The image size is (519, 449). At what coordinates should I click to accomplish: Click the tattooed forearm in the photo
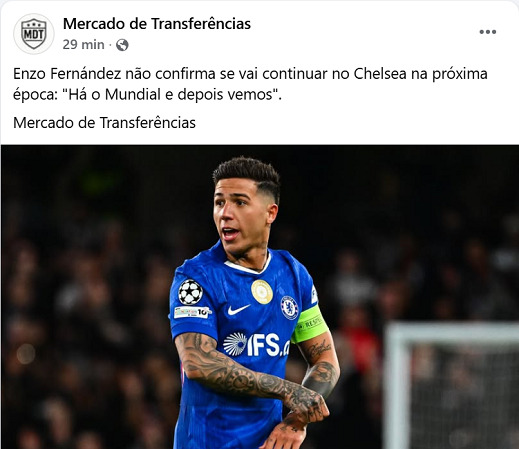pyautogui.click(x=245, y=372)
